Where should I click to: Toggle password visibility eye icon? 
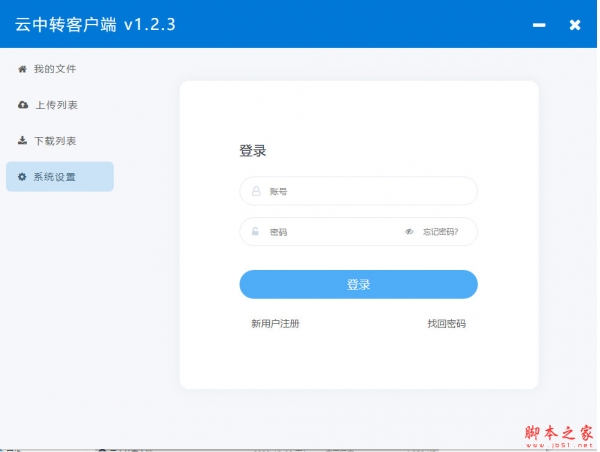click(x=409, y=232)
